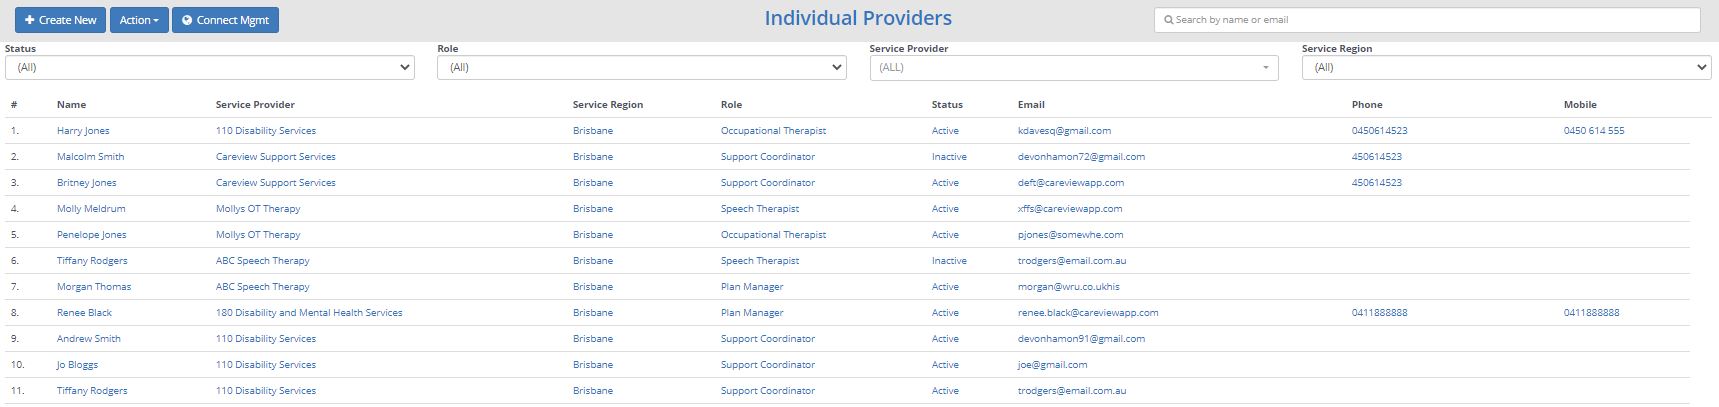Open Morgan Thomas provider record
This screenshot has width=1719, height=407.
point(94,287)
